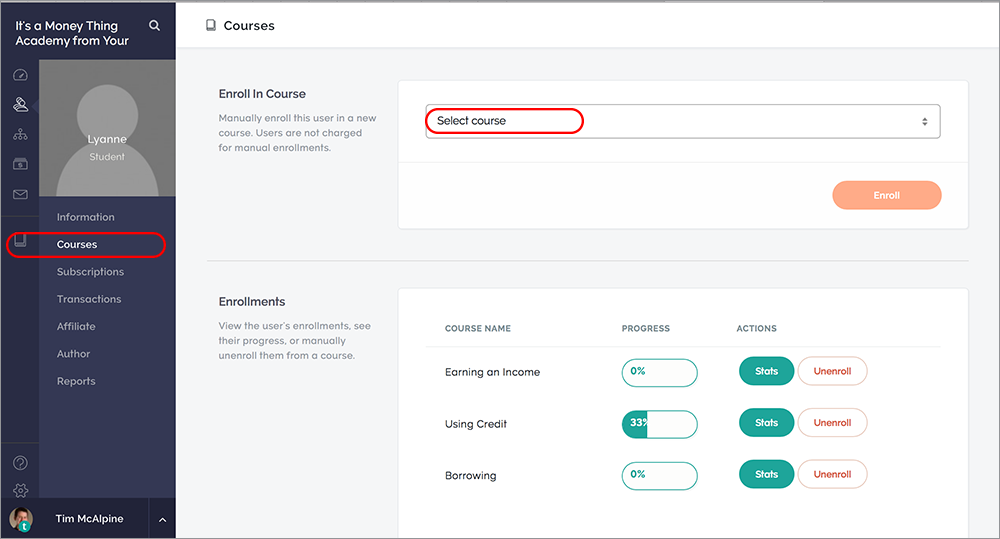Click Lyanne's profile avatar picture
Viewport: 1000px width, 539px height.
[107, 128]
